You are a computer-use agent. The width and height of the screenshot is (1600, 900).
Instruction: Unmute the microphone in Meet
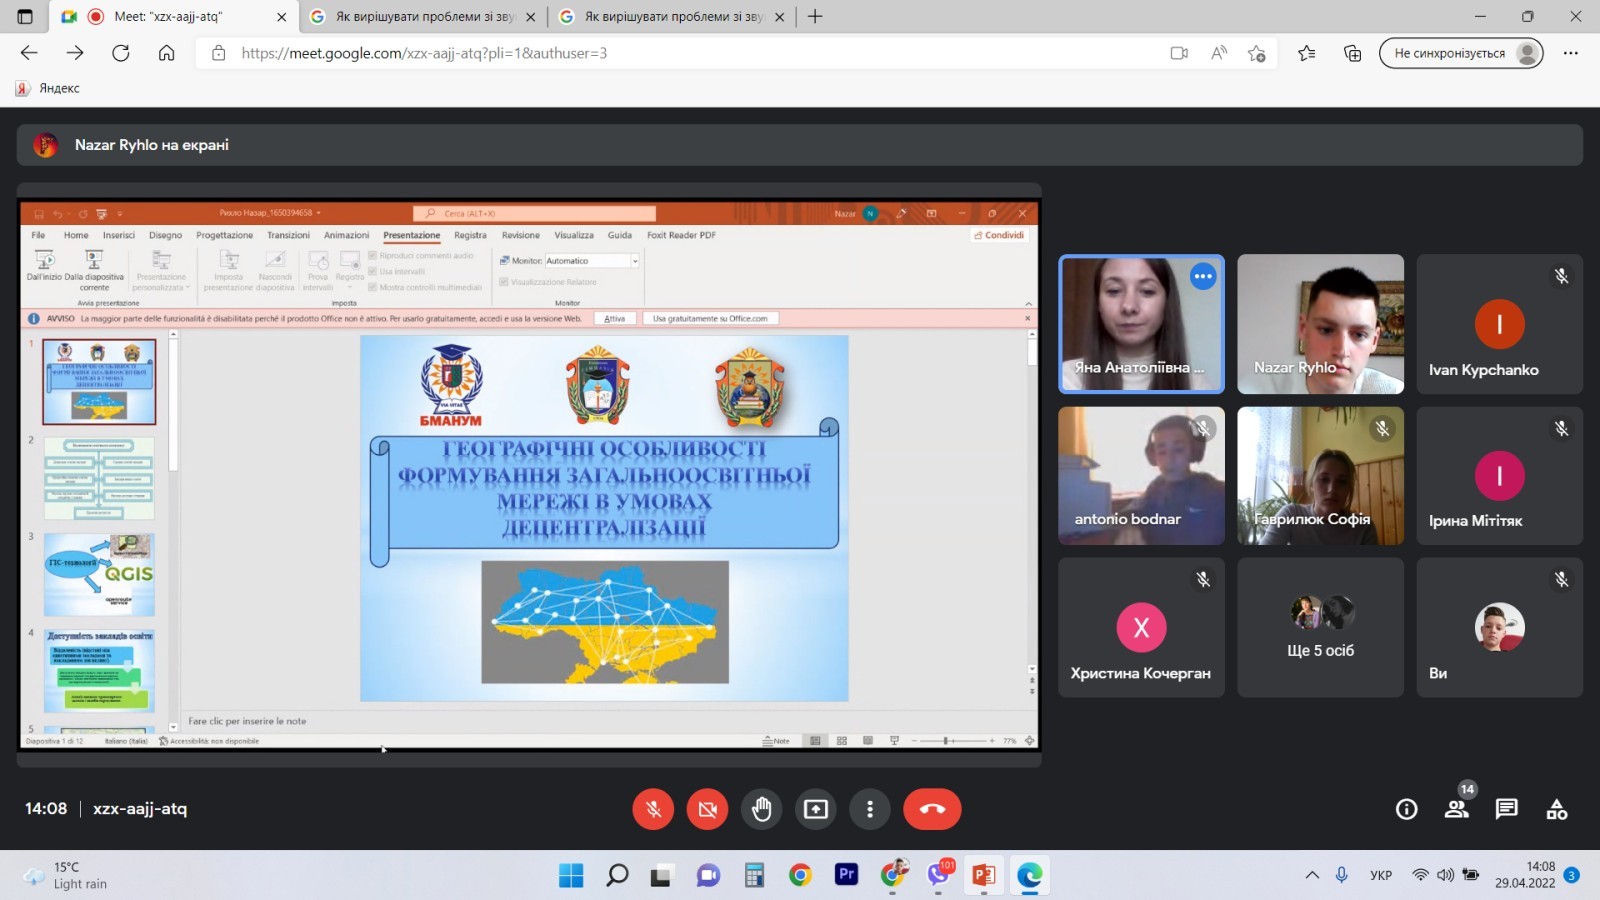point(653,809)
